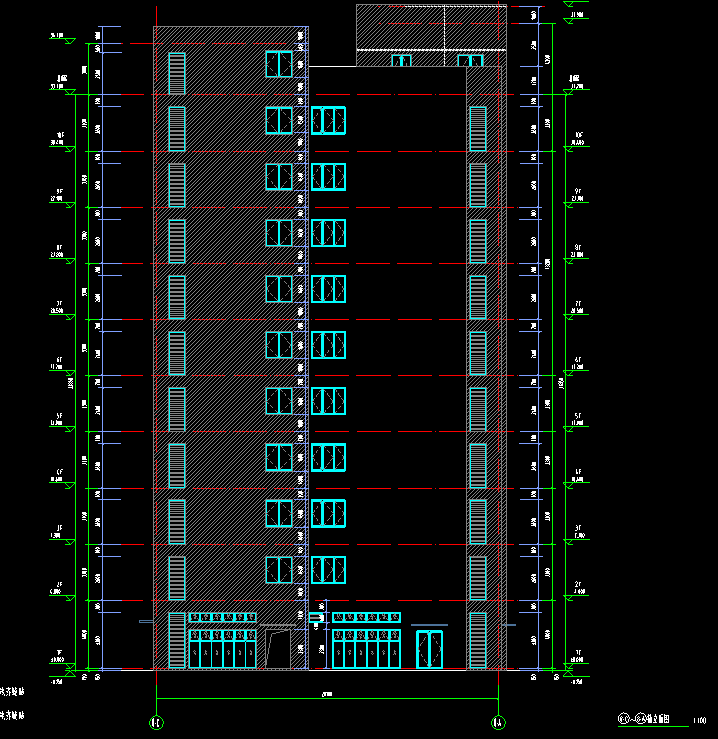The width and height of the screenshot is (718, 739).
Task: Pick the topmost louver in the right column
Action: 478,129
